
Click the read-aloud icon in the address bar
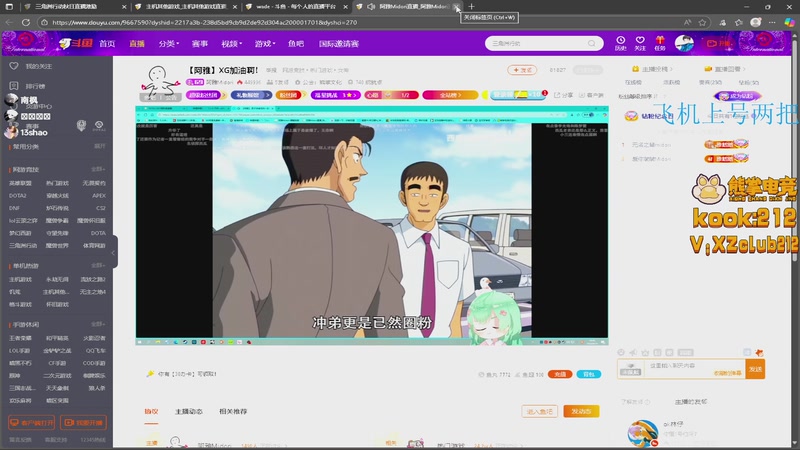[687, 22]
